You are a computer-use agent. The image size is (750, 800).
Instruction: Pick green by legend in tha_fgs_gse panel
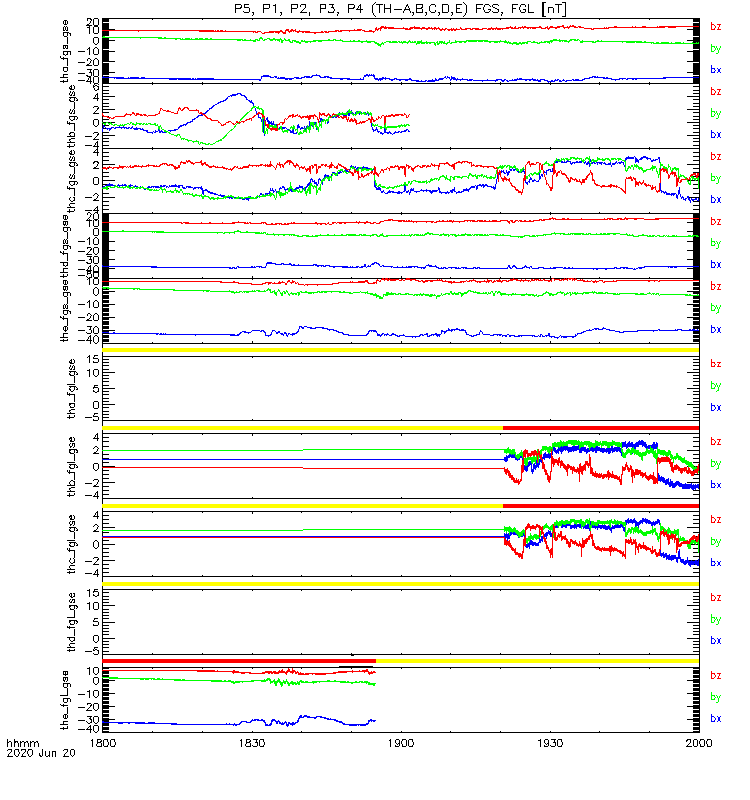pyautogui.click(x=716, y=48)
